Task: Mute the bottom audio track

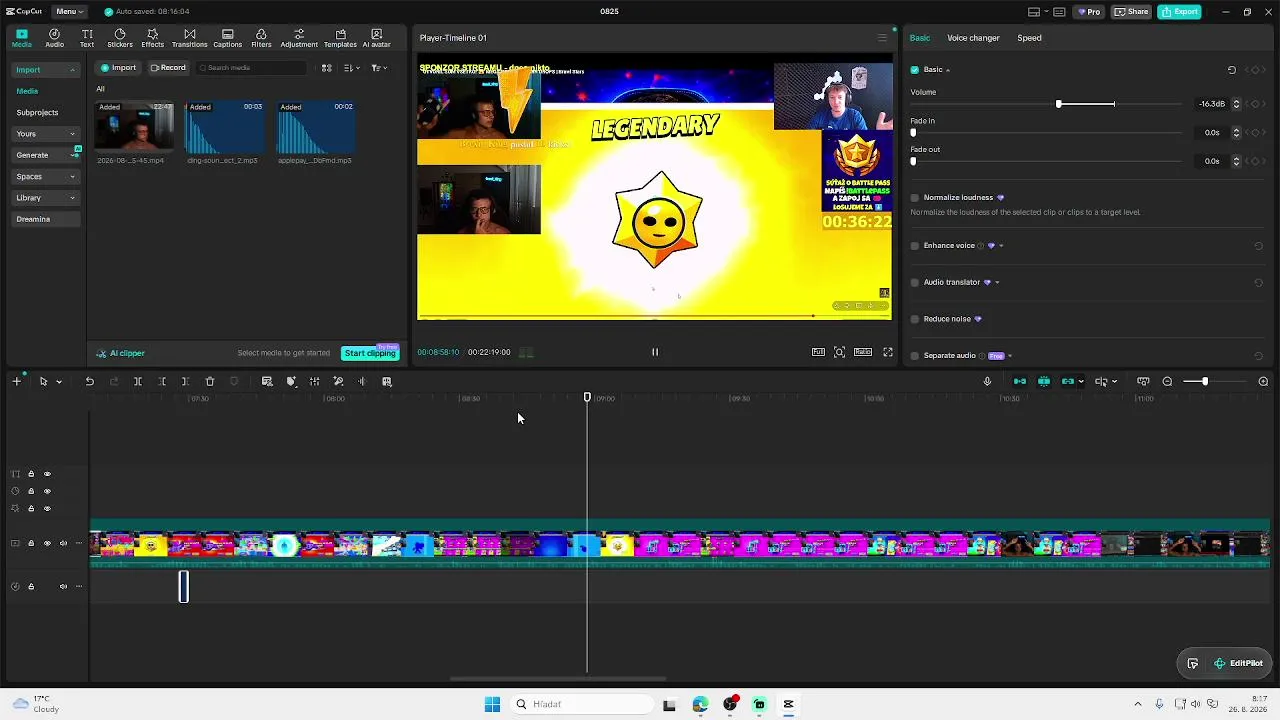Action: pyautogui.click(x=63, y=586)
